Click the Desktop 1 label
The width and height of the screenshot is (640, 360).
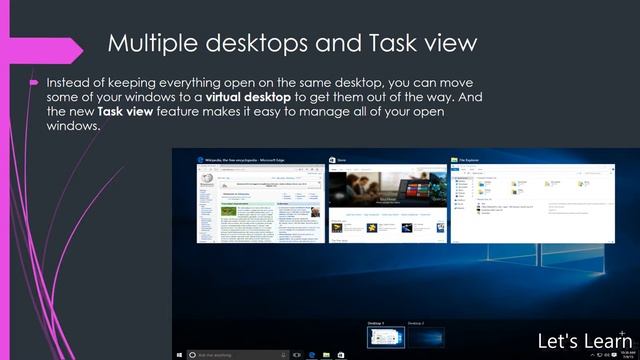point(376,323)
